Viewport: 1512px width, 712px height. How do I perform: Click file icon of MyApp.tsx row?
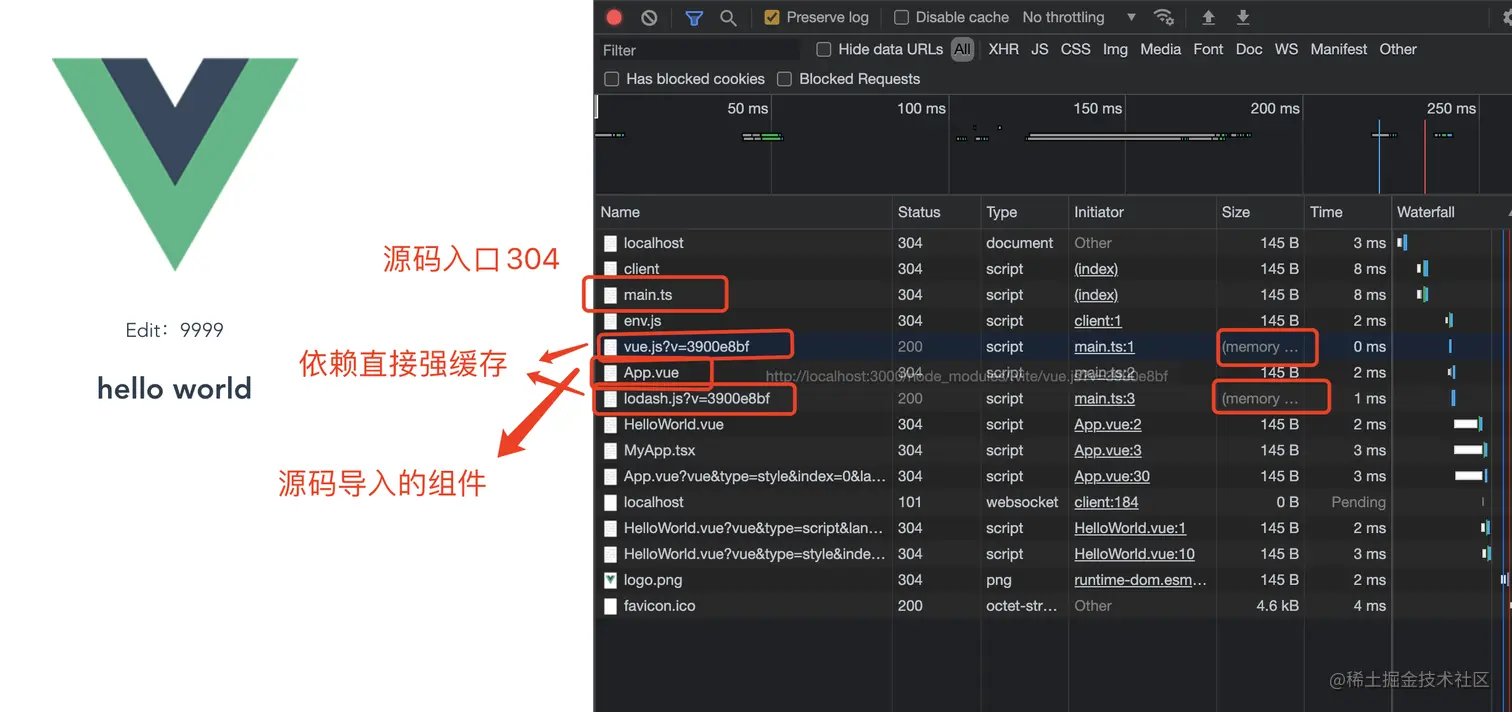610,450
